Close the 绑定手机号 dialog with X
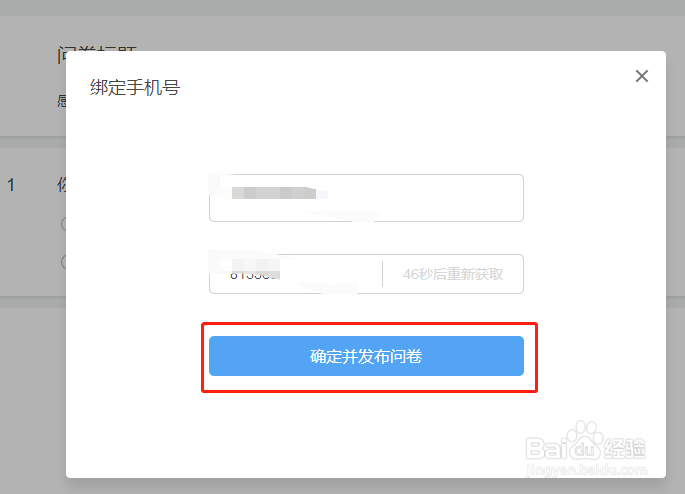 tap(642, 76)
